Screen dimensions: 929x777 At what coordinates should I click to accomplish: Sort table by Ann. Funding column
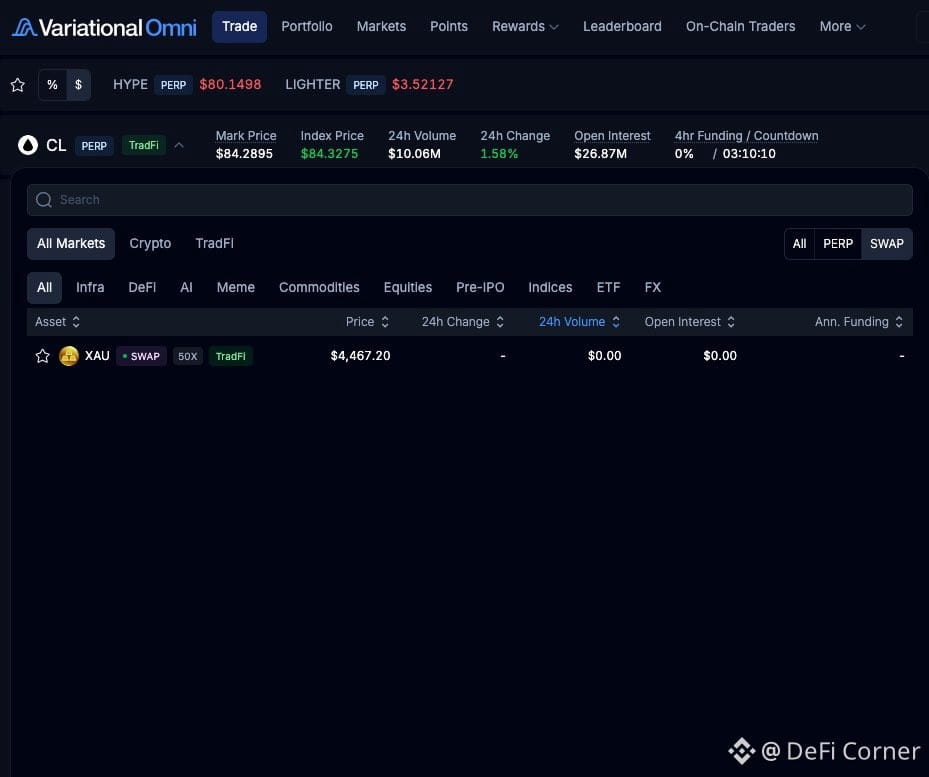click(x=858, y=322)
